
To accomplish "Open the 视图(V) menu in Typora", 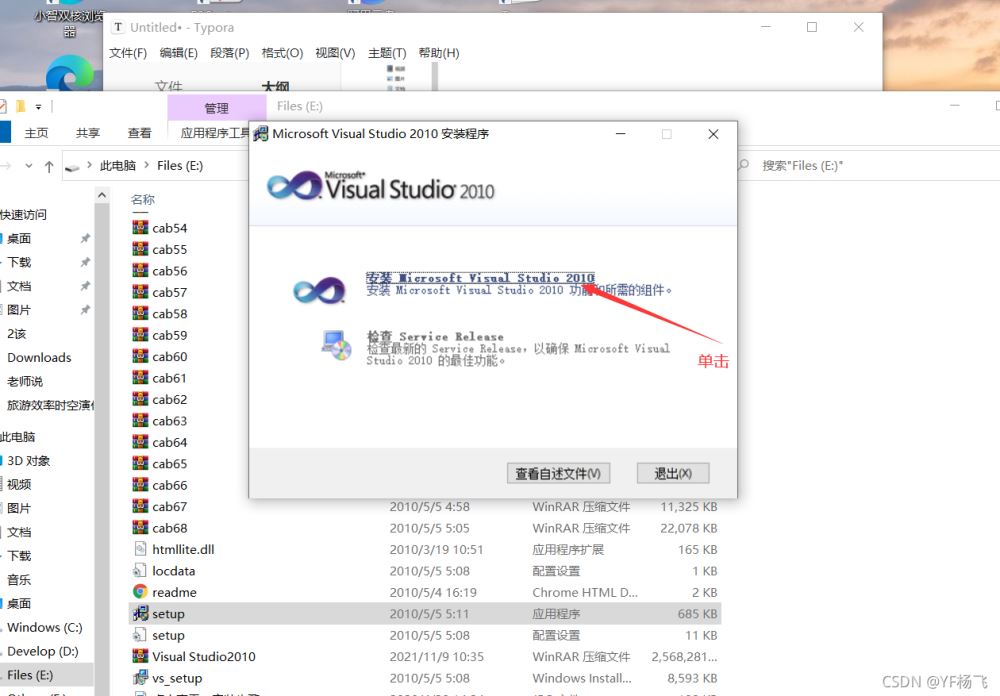I will (335, 53).
